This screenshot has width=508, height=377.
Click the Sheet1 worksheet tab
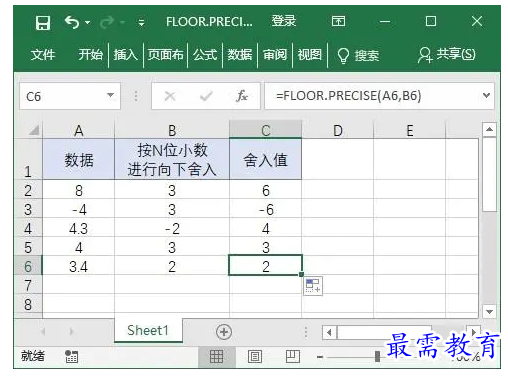click(x=148, y=330)
